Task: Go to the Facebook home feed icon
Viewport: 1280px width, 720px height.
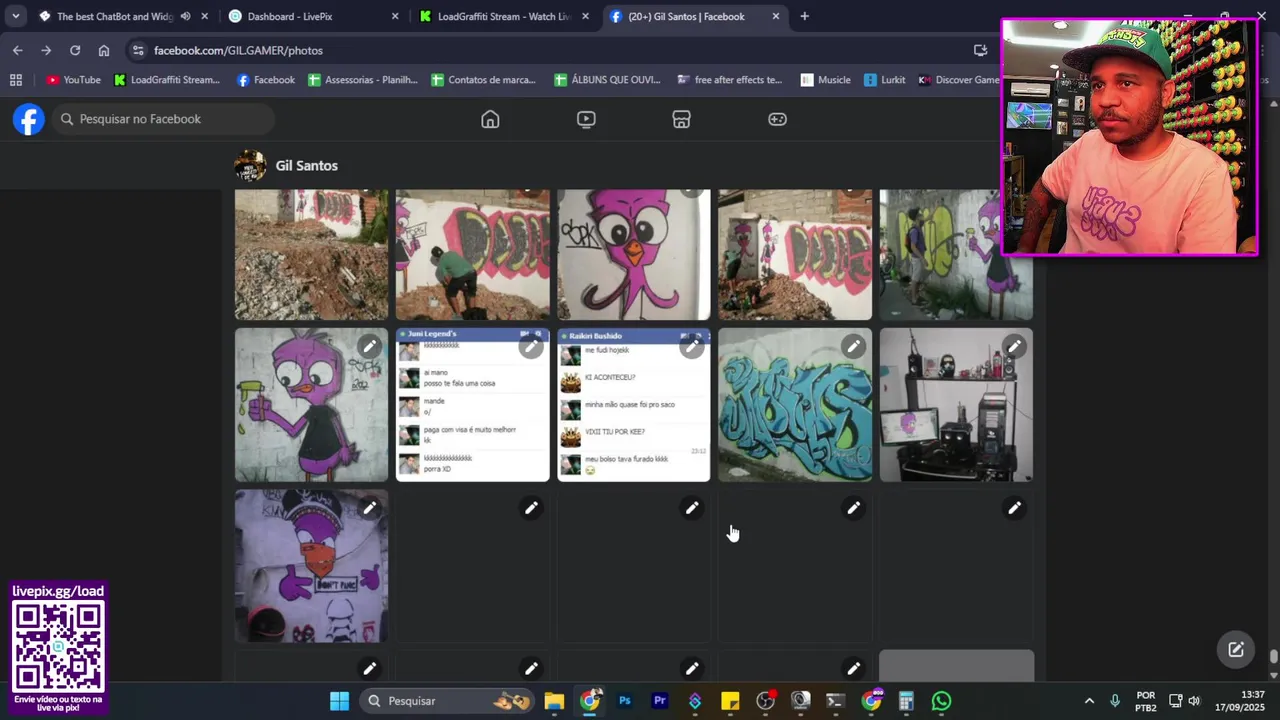Action: click(x=490, y=119)
